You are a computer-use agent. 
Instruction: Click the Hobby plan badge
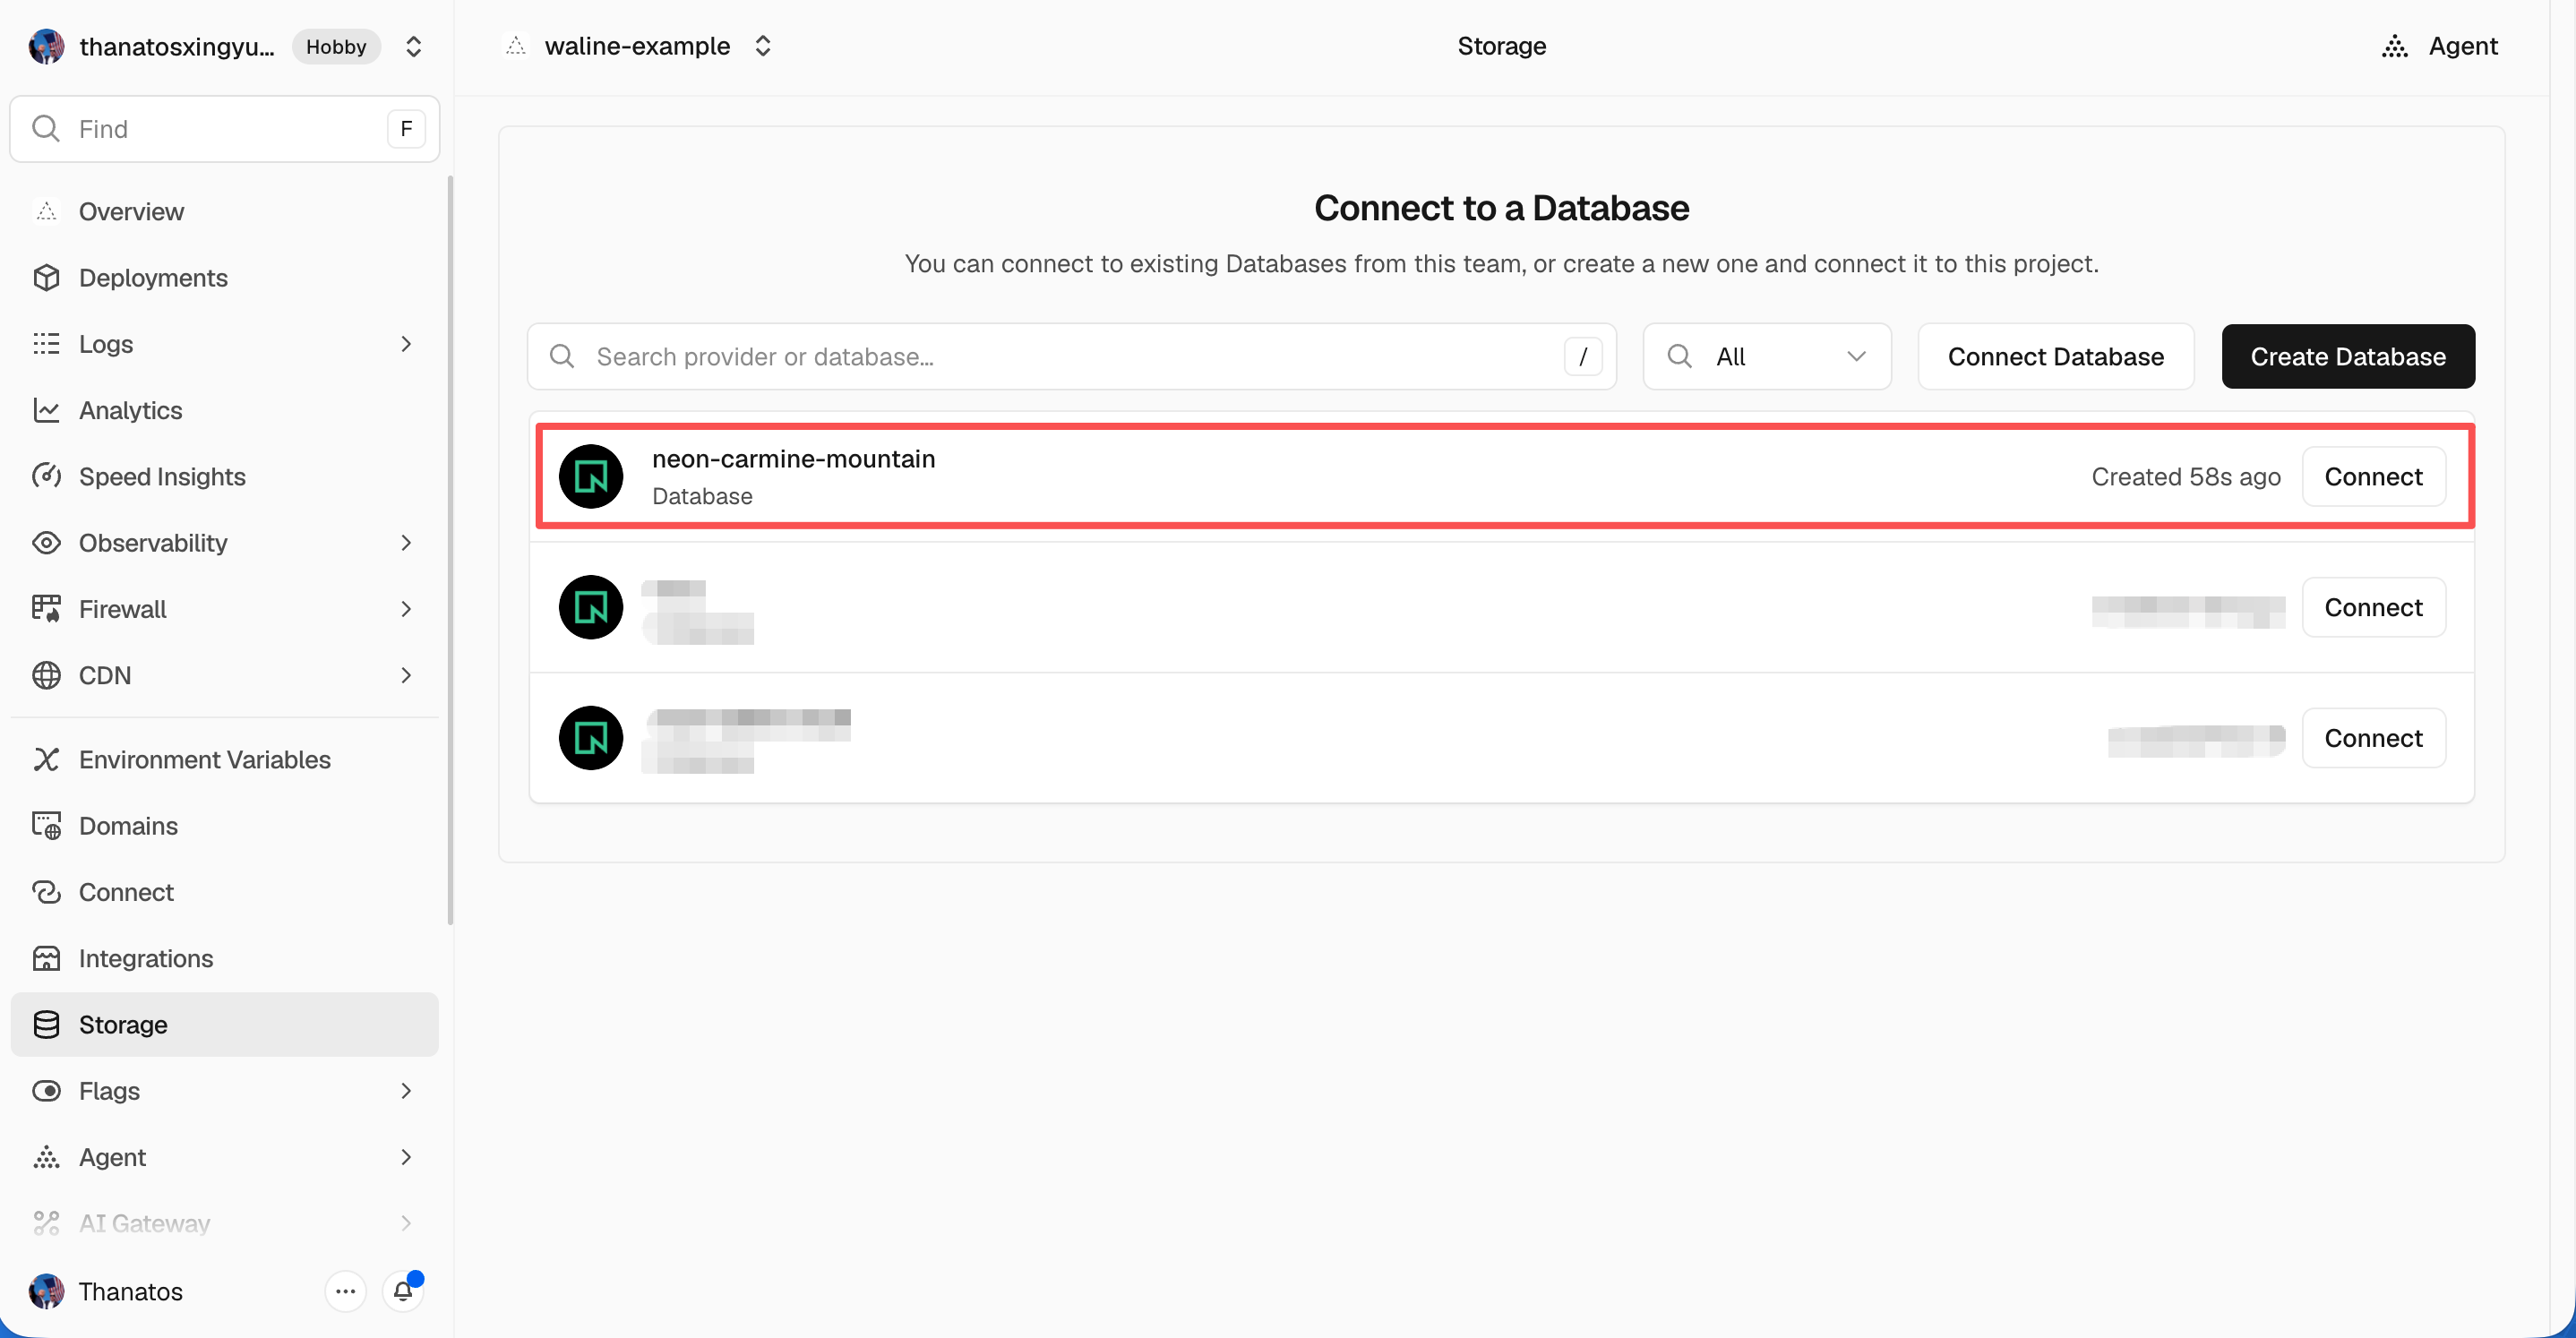coord(336,46)
